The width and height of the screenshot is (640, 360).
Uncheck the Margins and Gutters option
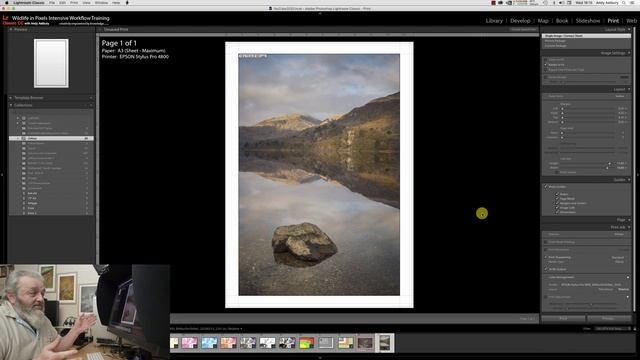(557, 203)
